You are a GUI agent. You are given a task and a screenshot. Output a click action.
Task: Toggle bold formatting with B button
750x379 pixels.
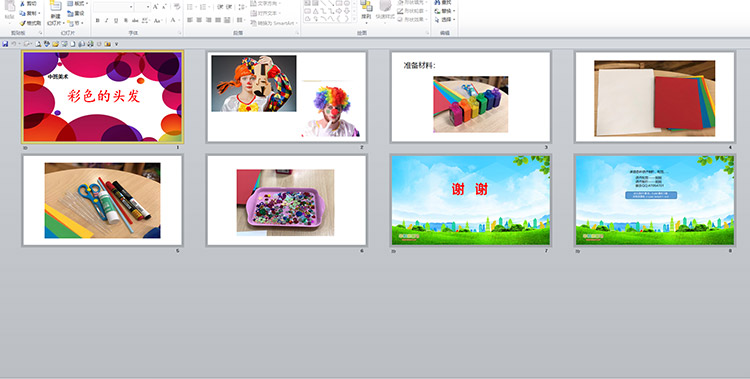(x=98, y=21)
